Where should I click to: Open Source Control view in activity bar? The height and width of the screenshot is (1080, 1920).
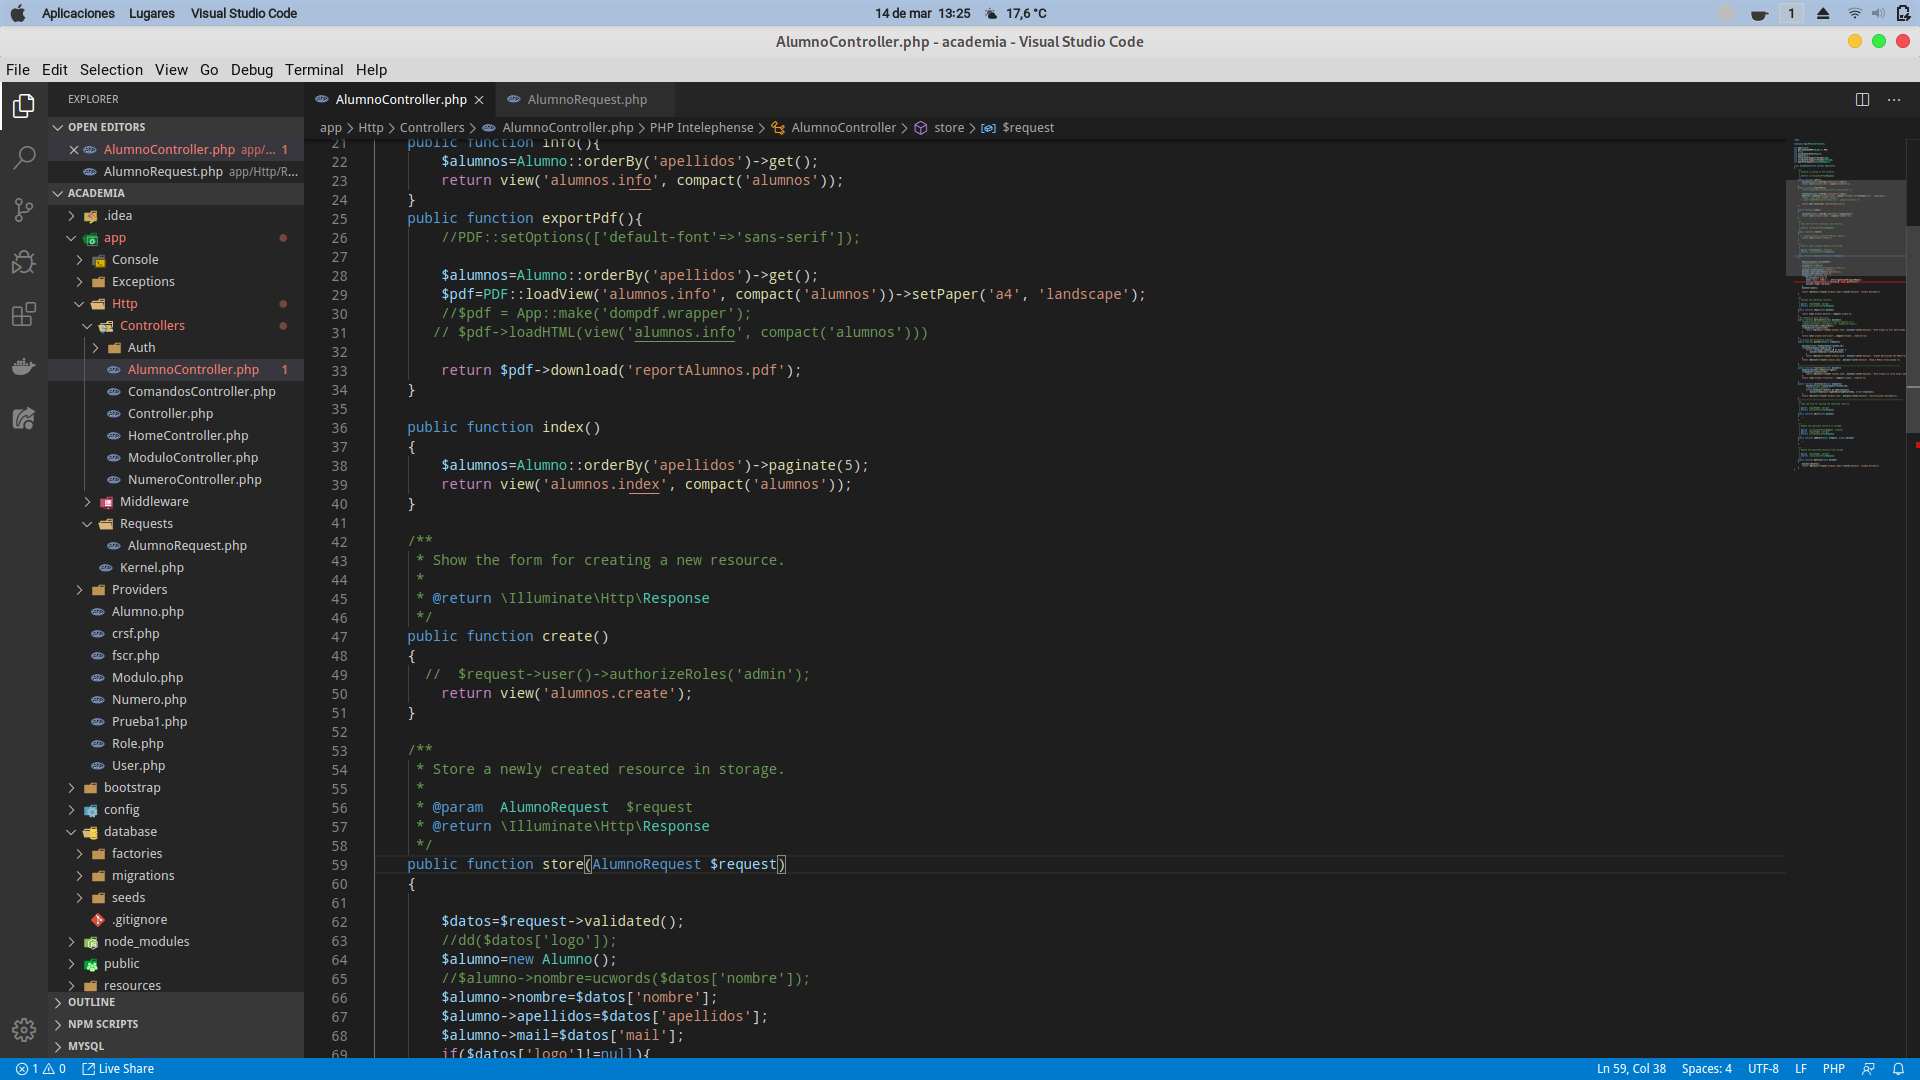[x=24, y=210]
